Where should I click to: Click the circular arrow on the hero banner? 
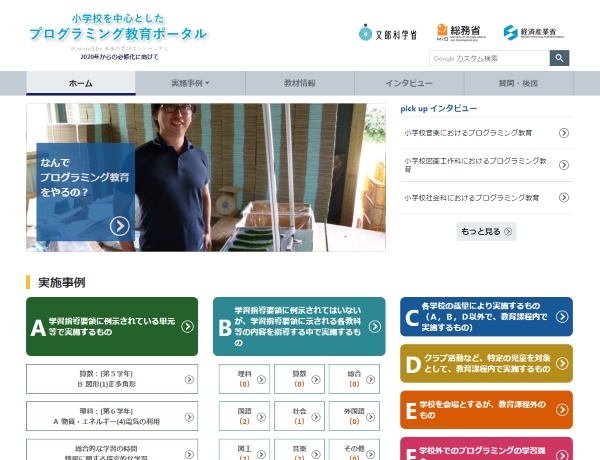[x=120, y=226]
